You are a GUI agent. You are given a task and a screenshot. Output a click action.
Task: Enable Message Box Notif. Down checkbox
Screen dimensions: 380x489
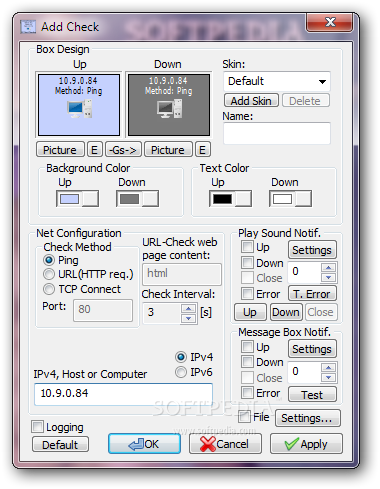pos(247,361)
